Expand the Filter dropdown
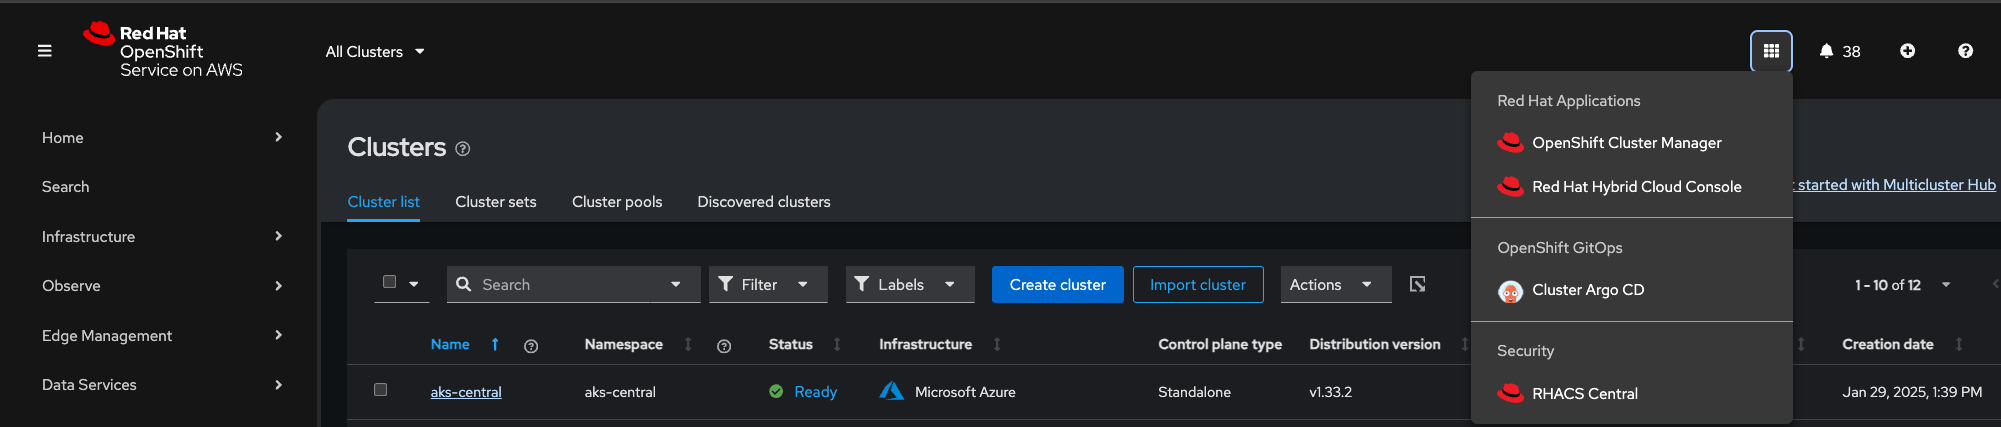Viewport: 2001px width, 427px height. point(767,285)
